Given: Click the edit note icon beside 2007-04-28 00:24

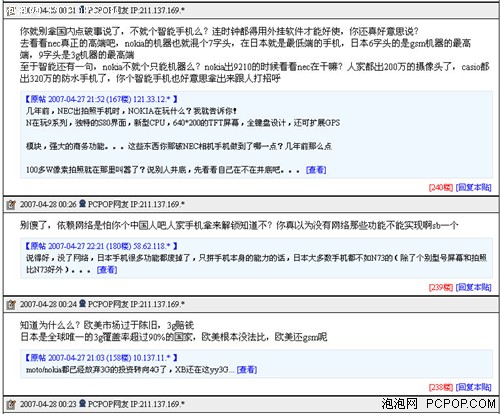Looking at the screenshot, I should (11, 304).
